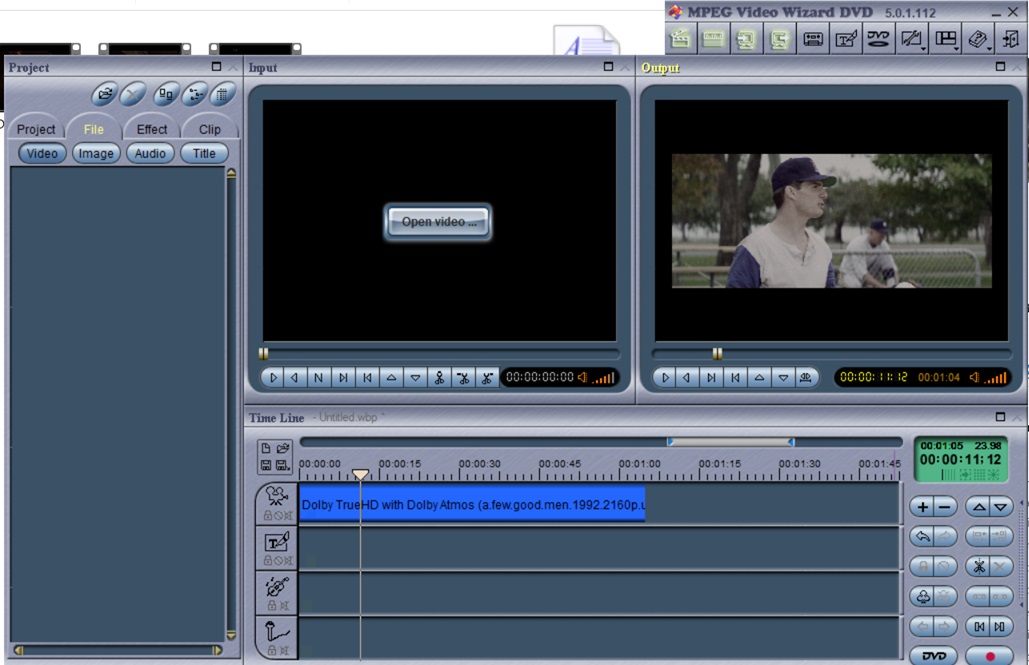Show the Input monitor window via toolbar

click(746, 39)
